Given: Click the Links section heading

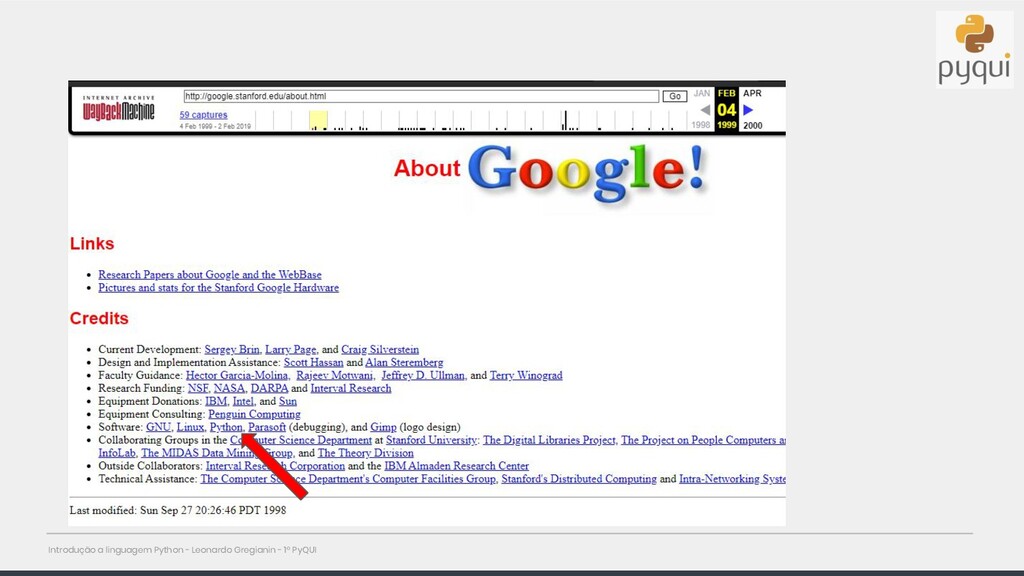Looking at the screenshot, I should click(x=92, y=244).
